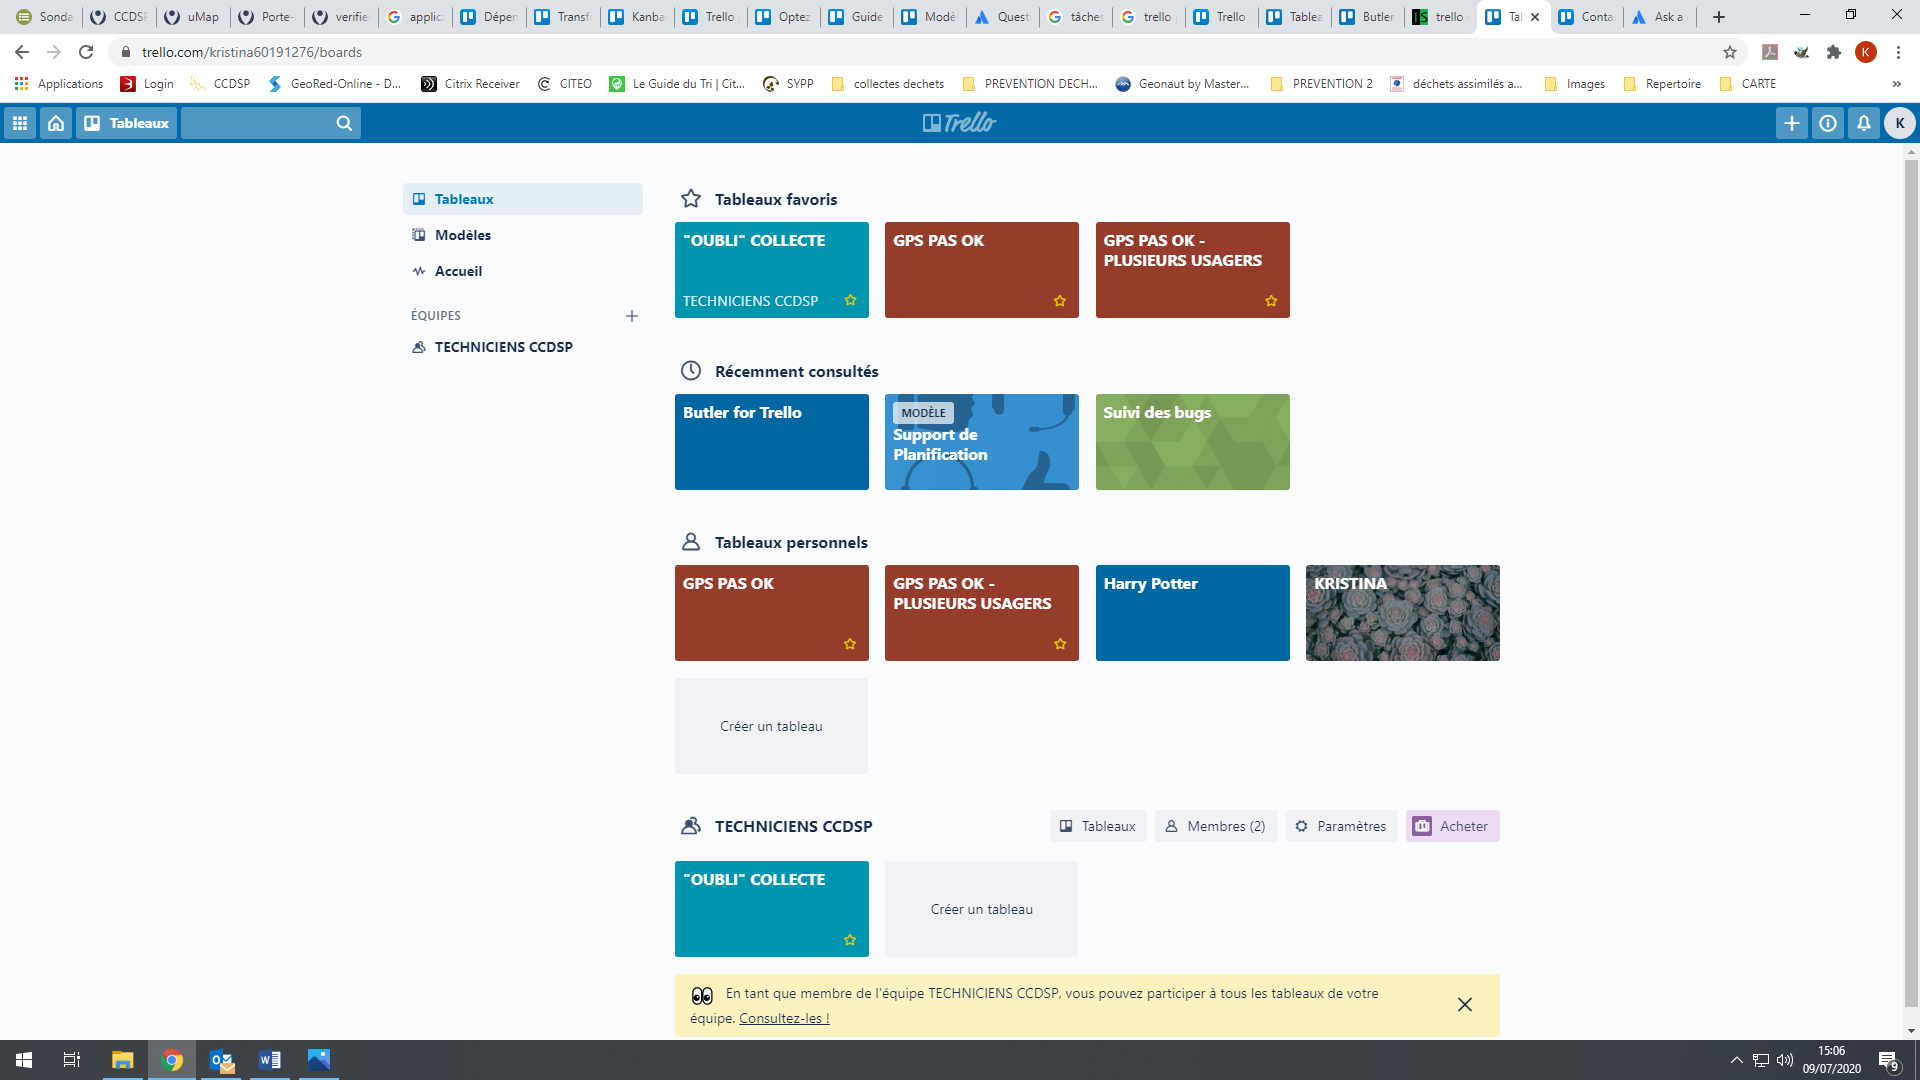Unstar the "OUBLI" COLLECTE favorite board
This screenshot has height=1080, width=1920.
[850, 300]
